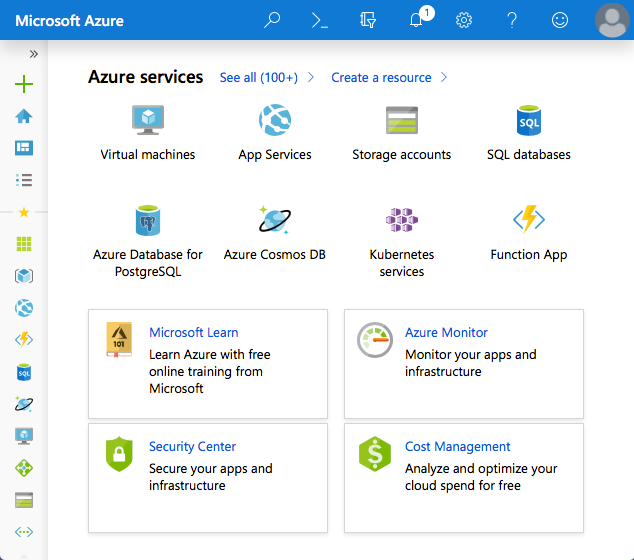634x560 pixels.
Task: Open the Help question mark menu
Action: click(x=512, y=20)
